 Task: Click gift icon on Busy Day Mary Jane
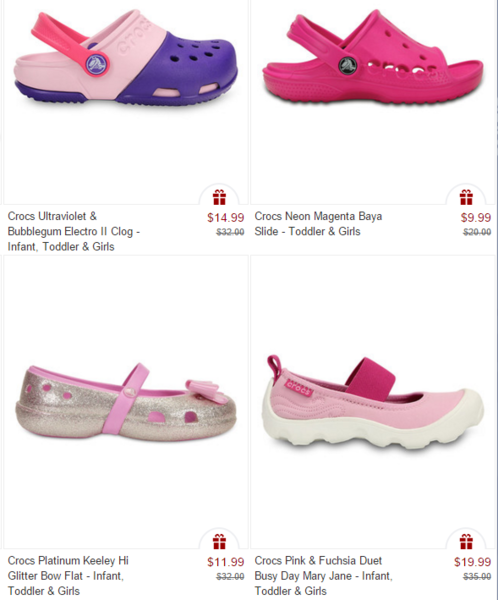coord(466,541)
